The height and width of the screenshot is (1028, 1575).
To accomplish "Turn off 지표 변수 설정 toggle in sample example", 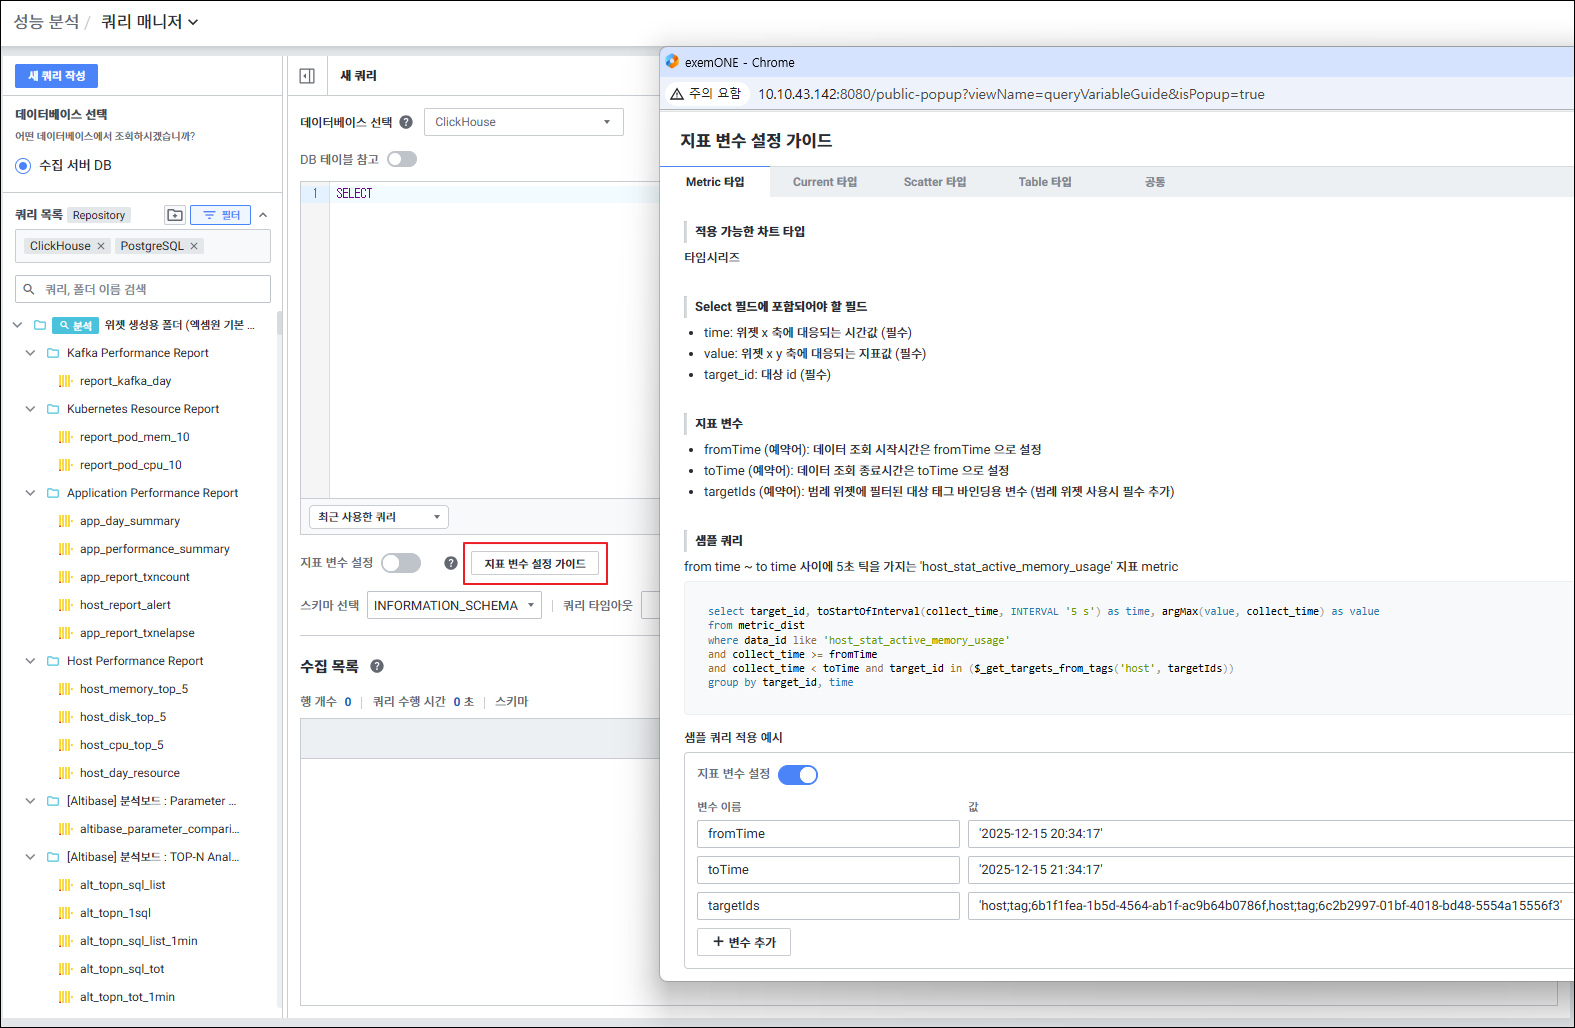I will coord(797,775).
